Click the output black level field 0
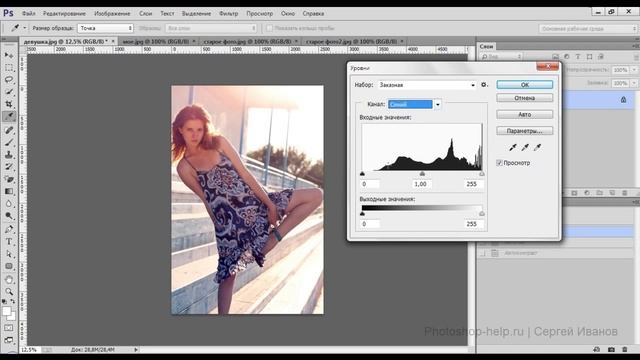This screenshot has height=360, width=640. coord(370,224)
